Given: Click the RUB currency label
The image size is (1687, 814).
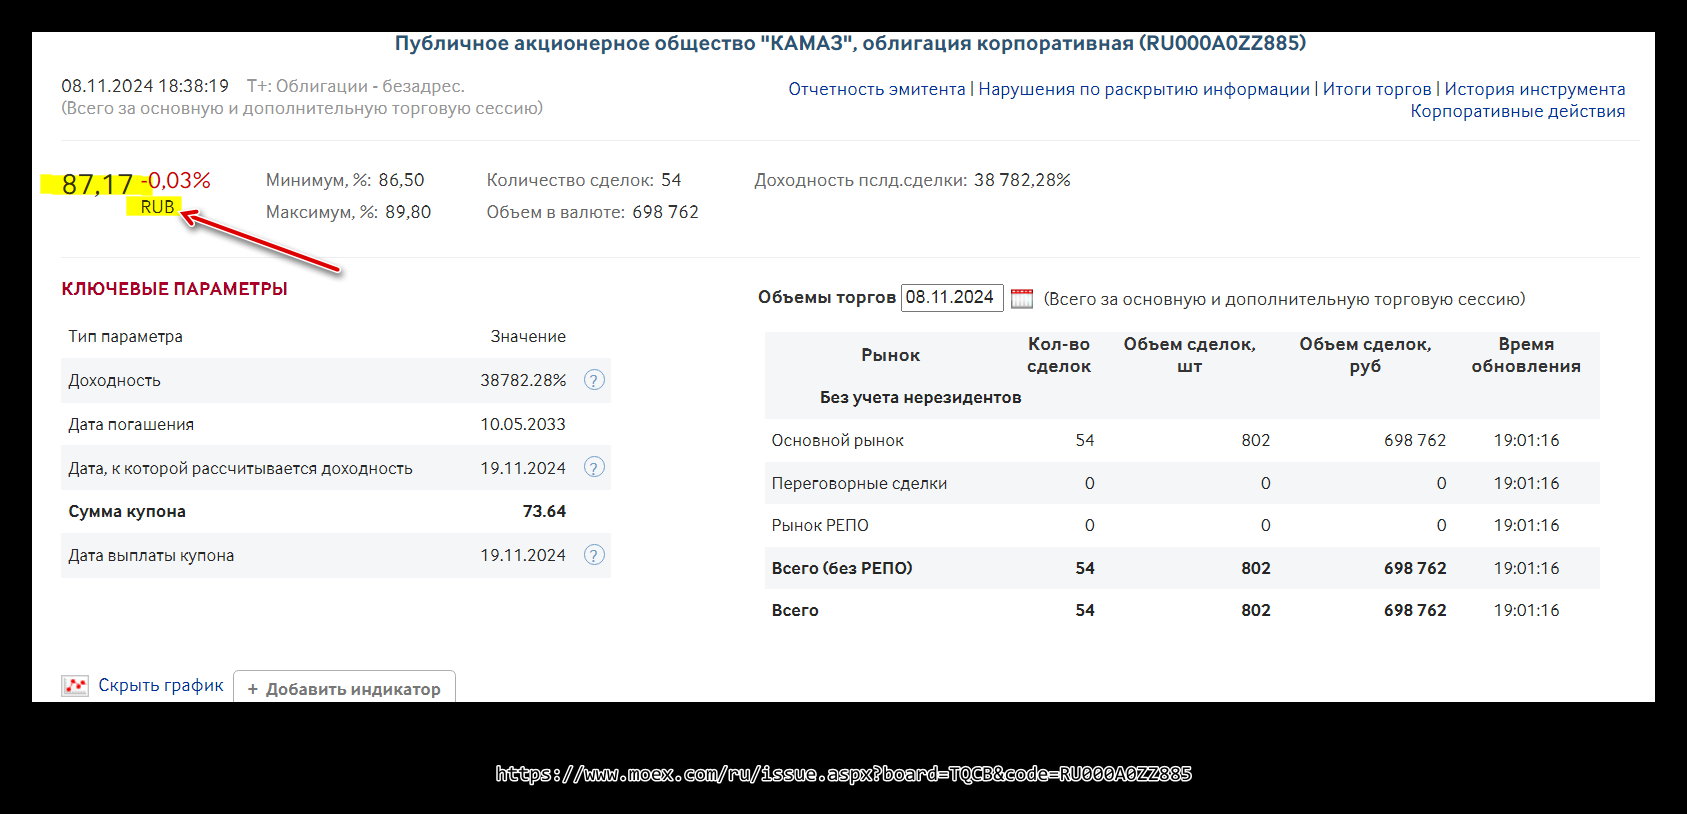Looking at the screenshot, I should (x=157, y=207).
